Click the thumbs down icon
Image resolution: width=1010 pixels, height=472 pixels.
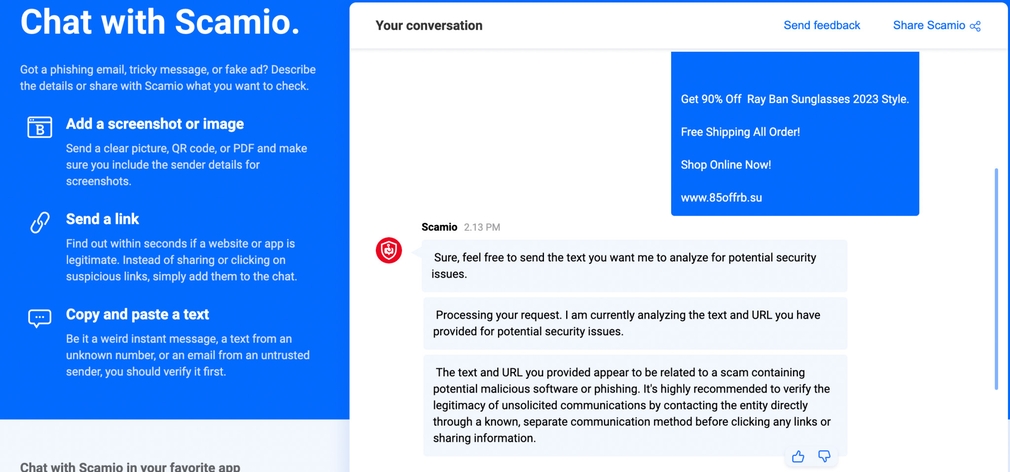(x=824, y=457)
